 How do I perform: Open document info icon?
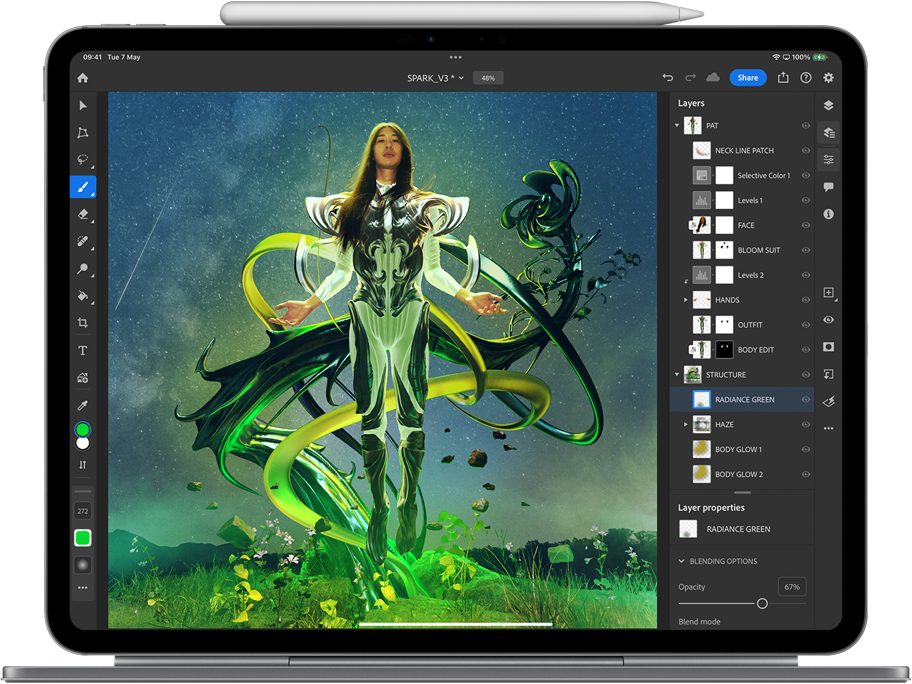pyautogui.click(x=829, y=214)
